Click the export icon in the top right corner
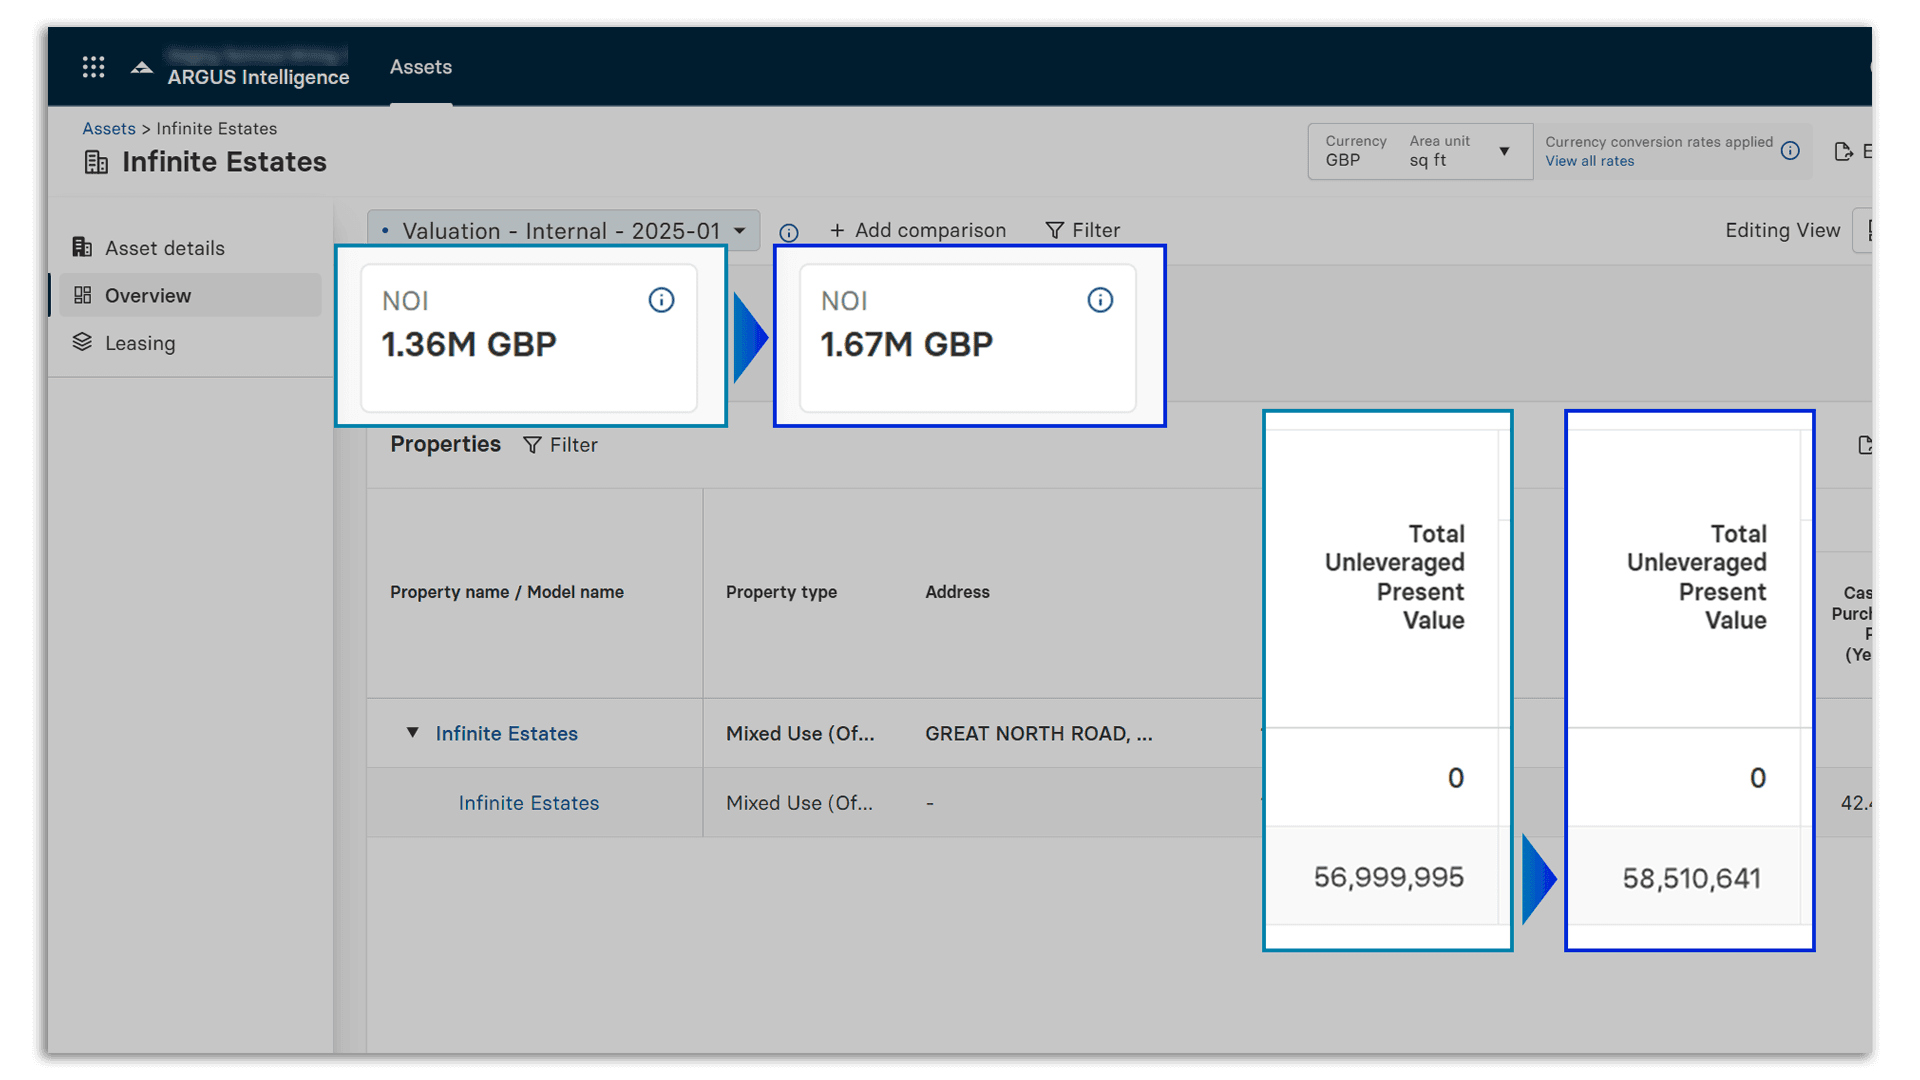 pyautogui.click(x=1845, y=151)
